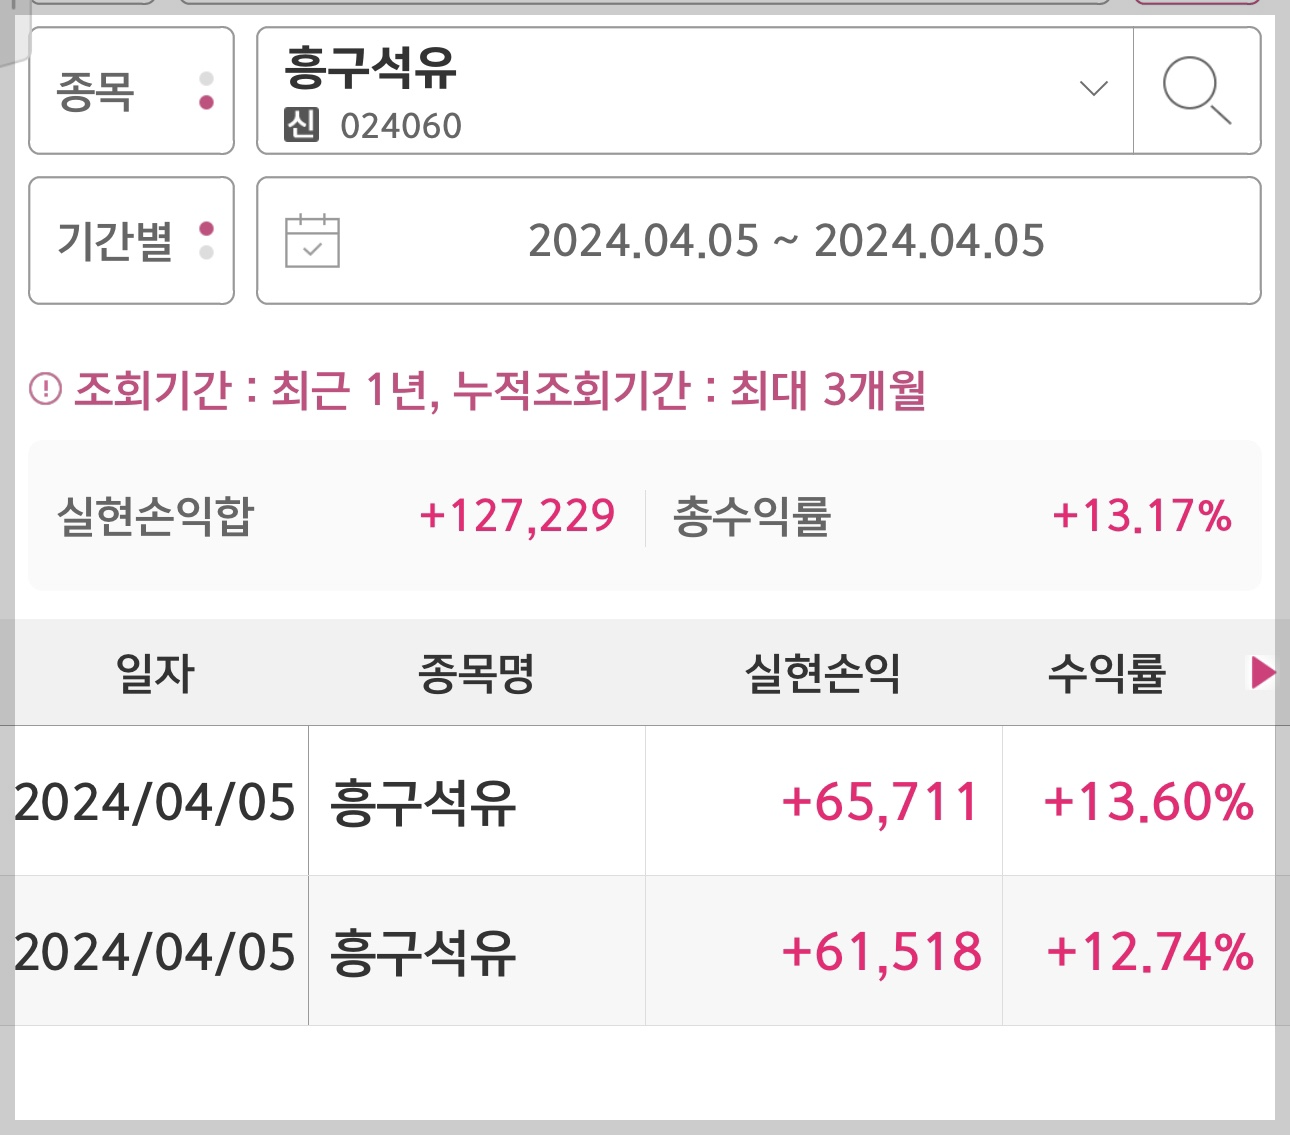Click the 총수익률 +13.17% value
1290x1135 pixels.
(x=1143, y=516)
